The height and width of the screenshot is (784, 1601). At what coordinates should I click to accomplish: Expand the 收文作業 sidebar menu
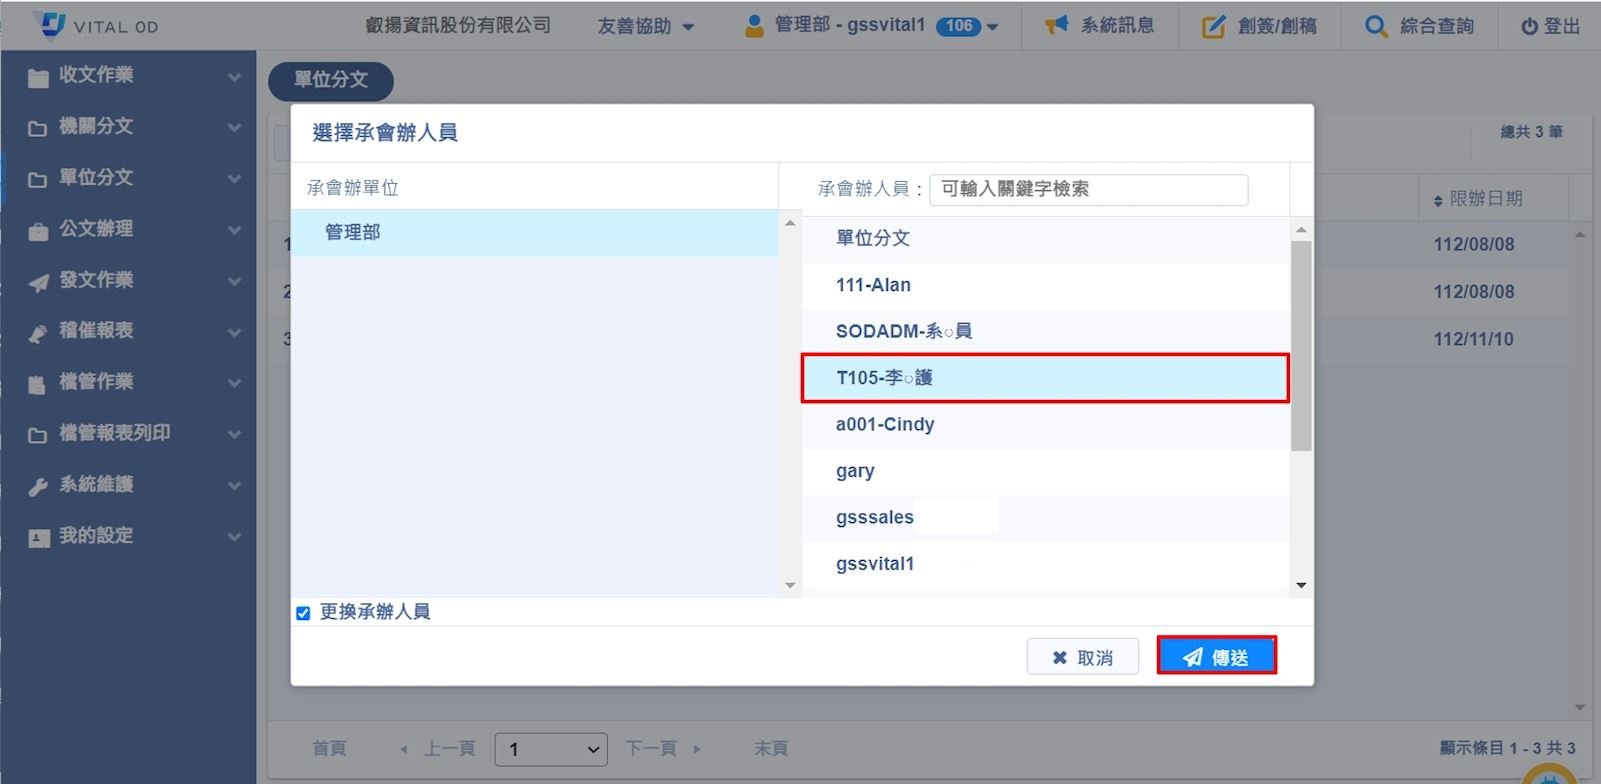point(128,75)
